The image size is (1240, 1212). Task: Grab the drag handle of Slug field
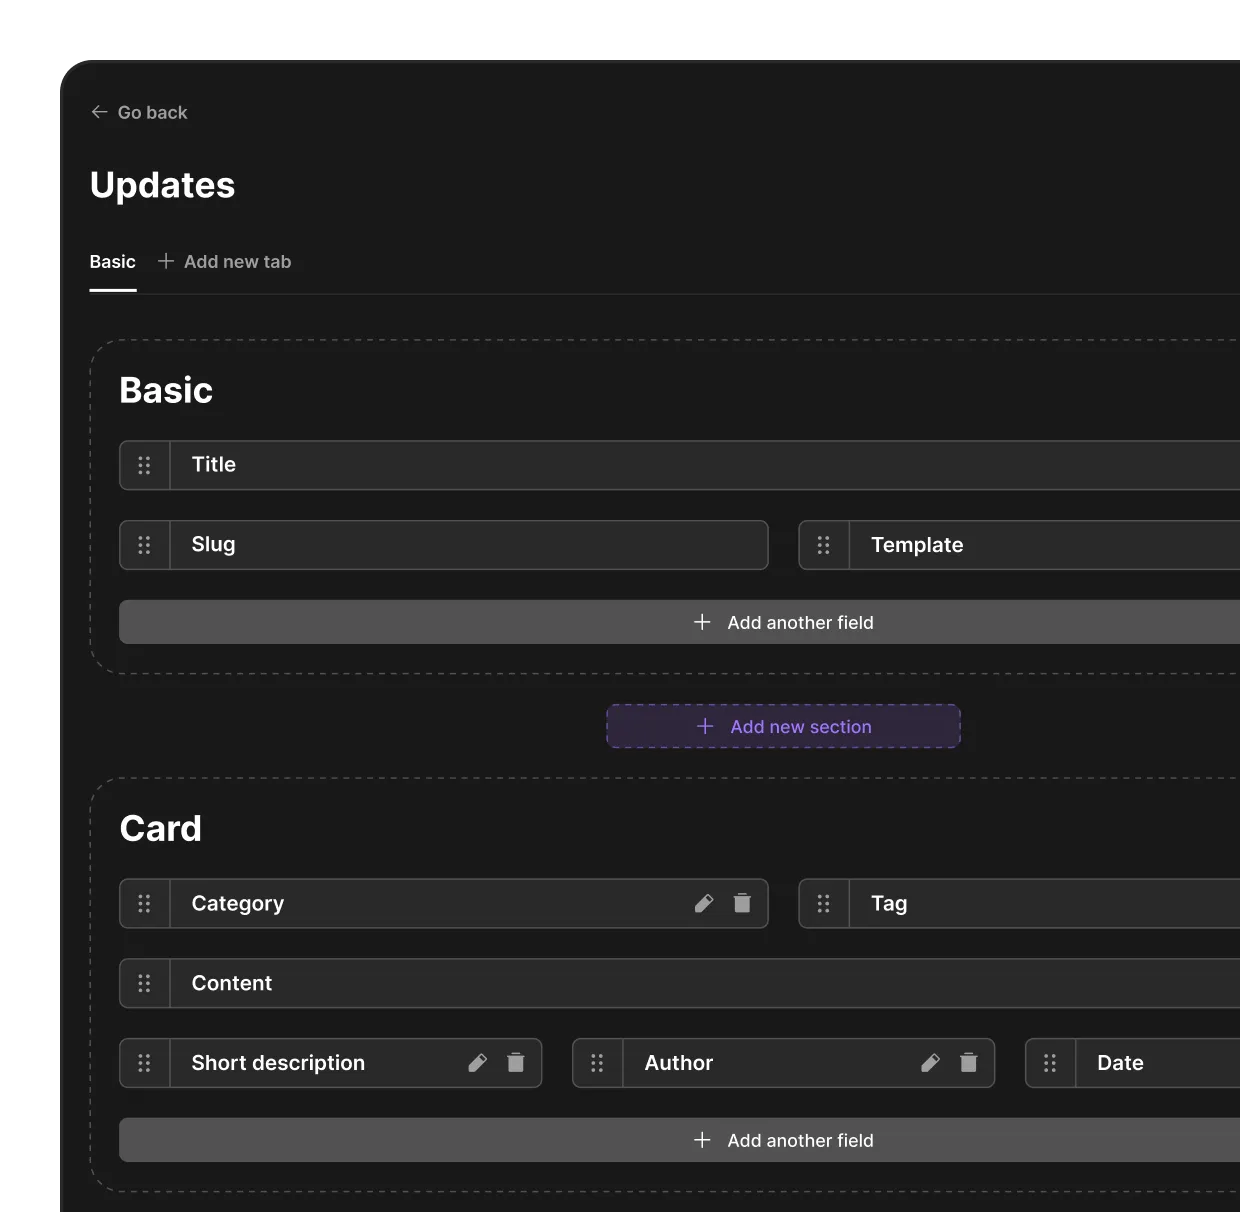point(144,545)
